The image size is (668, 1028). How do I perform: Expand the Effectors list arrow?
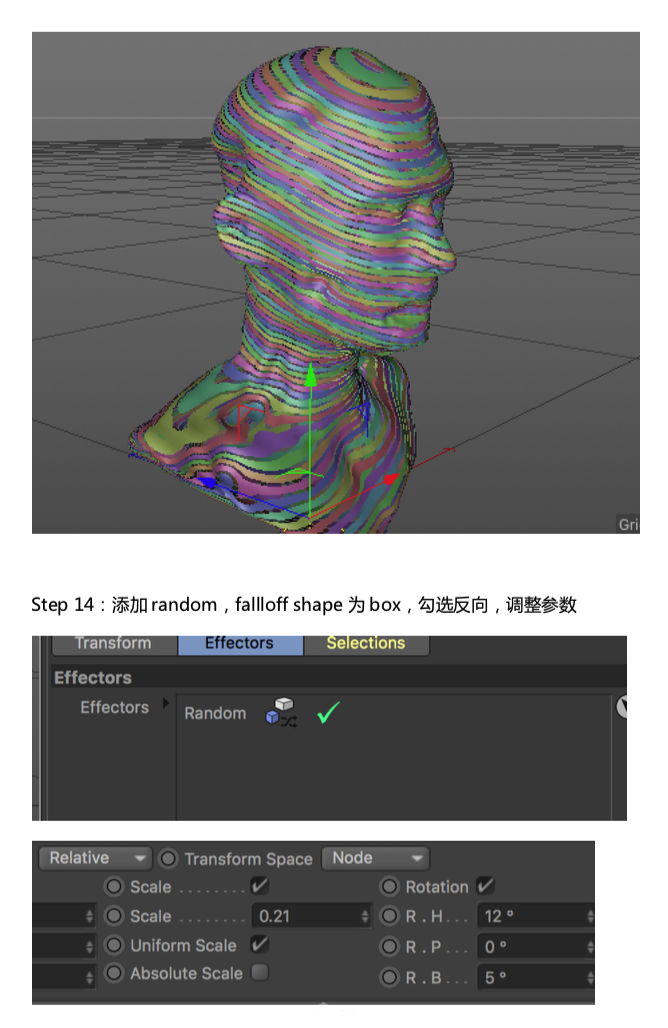point(165,703)
